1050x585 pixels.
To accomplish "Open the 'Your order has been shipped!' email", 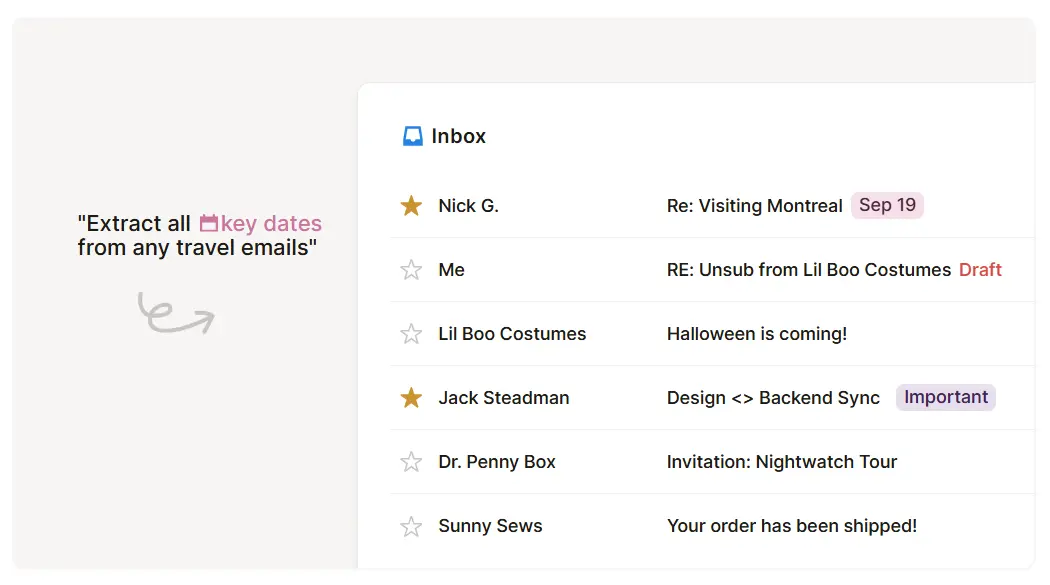I will click(x=792, y=525).
